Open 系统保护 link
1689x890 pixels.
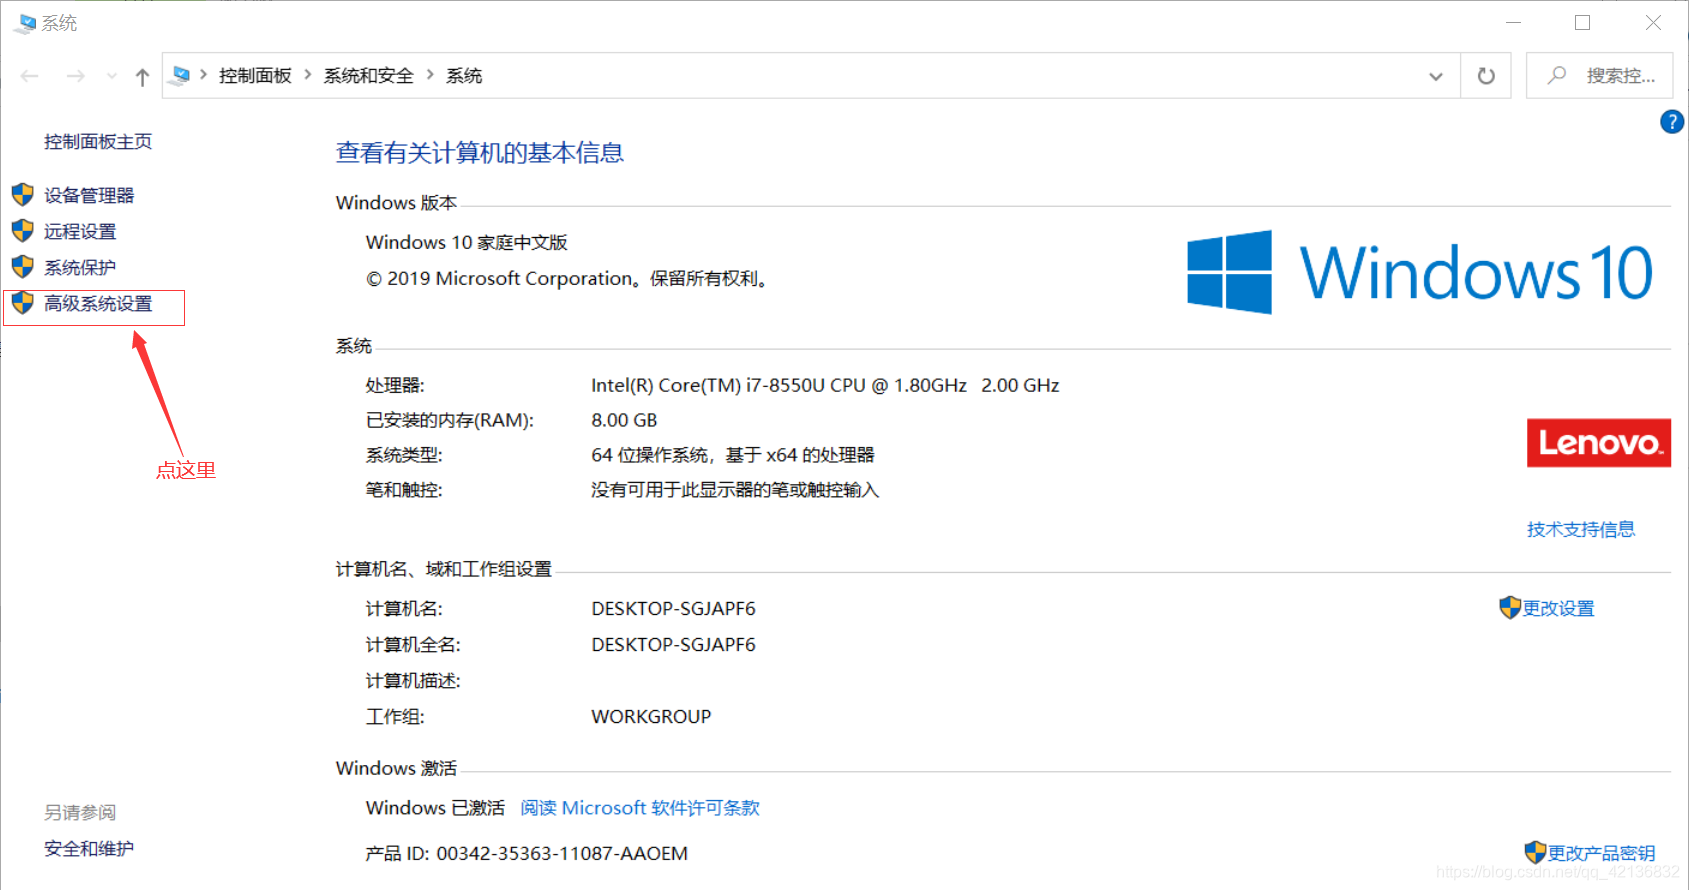pos(80,267)
